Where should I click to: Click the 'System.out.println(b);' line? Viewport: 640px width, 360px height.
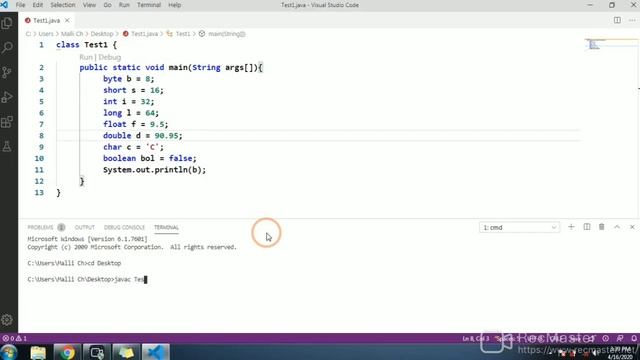pos(154,170)
